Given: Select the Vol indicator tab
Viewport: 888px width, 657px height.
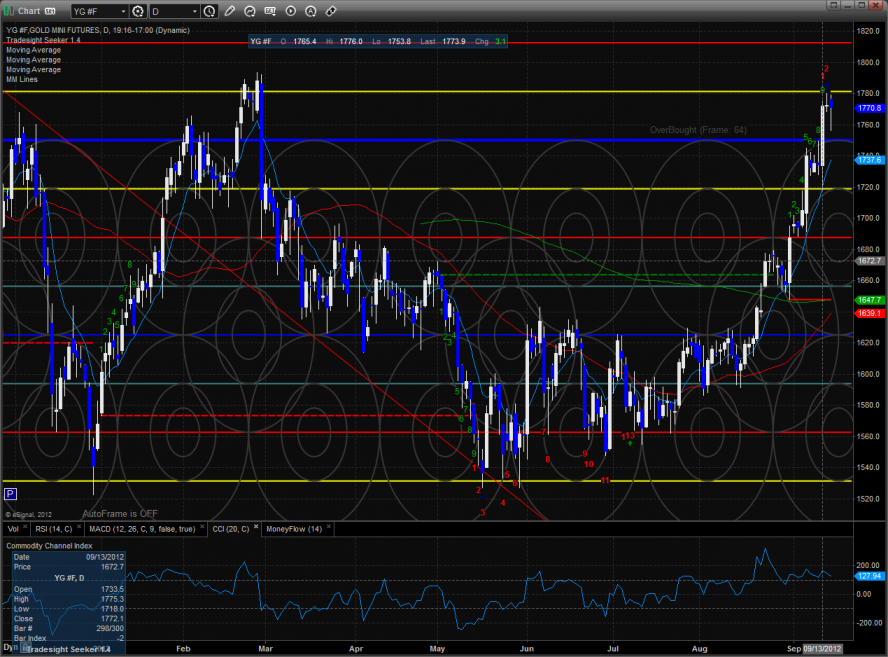Looking at the screenshot, I should (x=13, y=528).
